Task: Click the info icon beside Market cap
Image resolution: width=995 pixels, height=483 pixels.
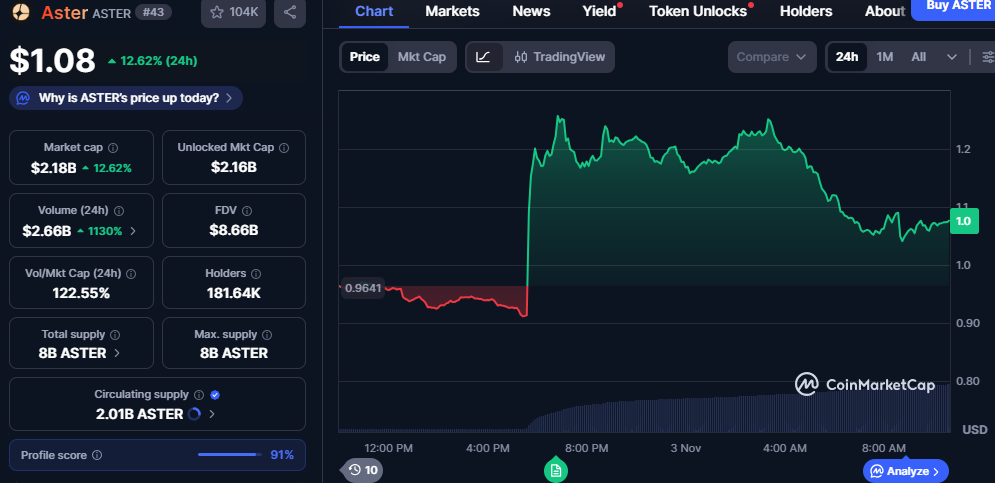Action: tap(113, 148)
